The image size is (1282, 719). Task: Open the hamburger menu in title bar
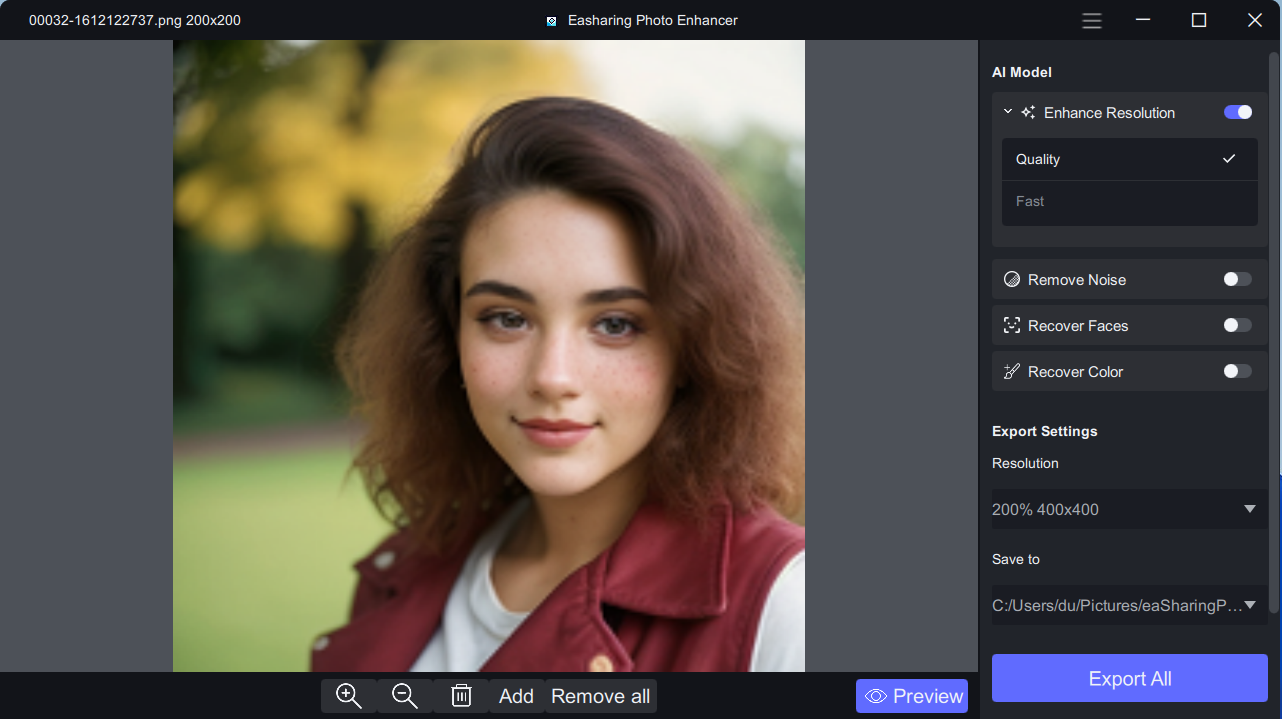click(x=1092, y=20)
